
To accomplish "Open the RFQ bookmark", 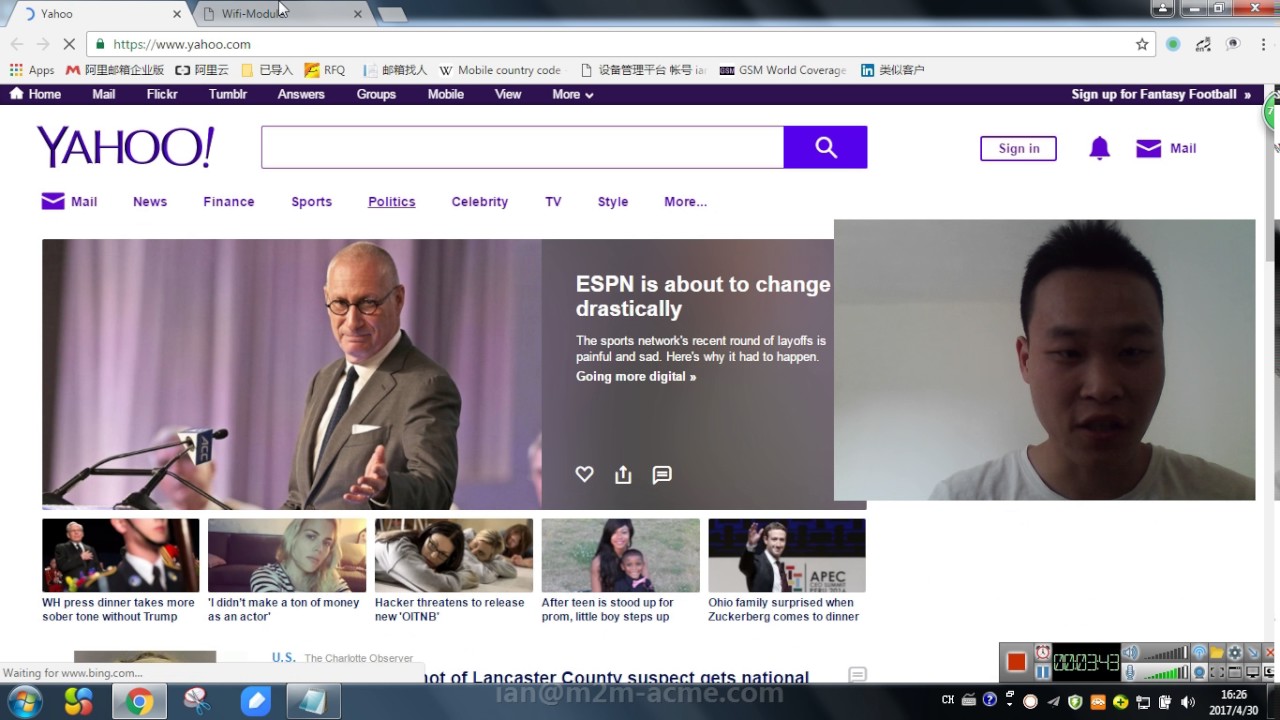I will [325, 70].
